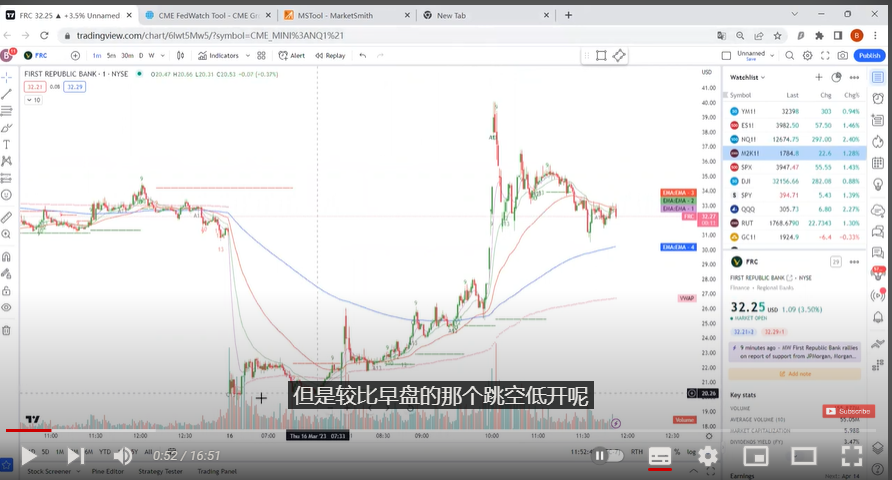Open the Pine Editor panel tab
Viewport: 892px width, 480px height.
click(x=108, y=471)
